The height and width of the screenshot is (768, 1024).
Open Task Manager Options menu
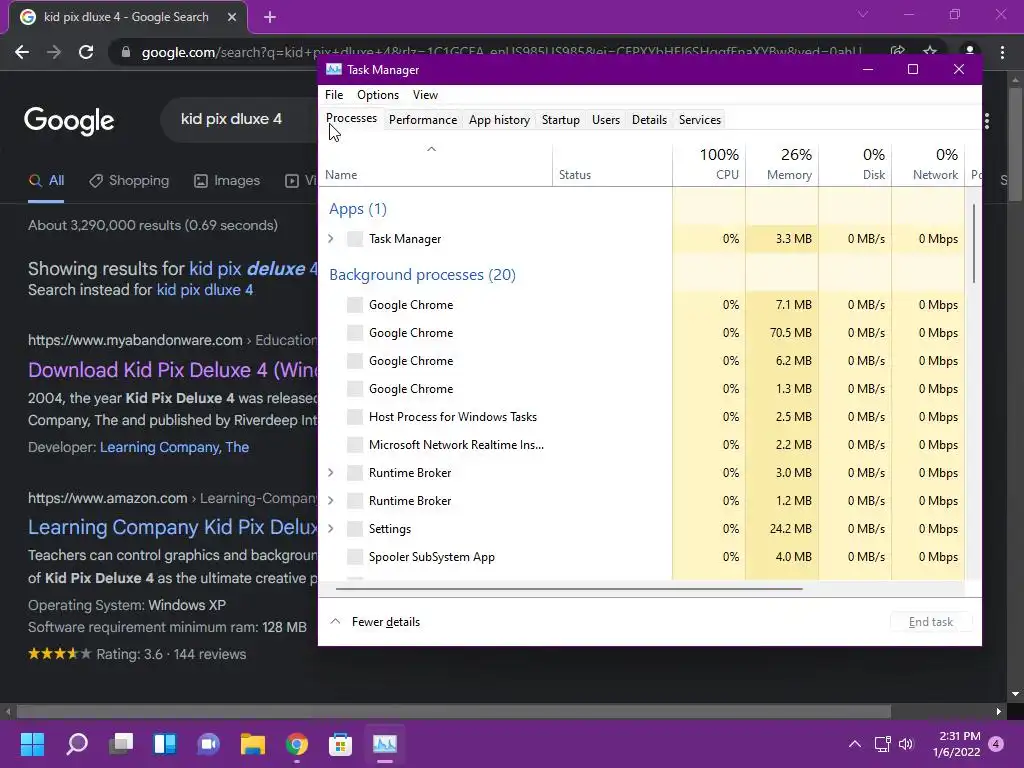pyautogui.click(x=377, y=95)
